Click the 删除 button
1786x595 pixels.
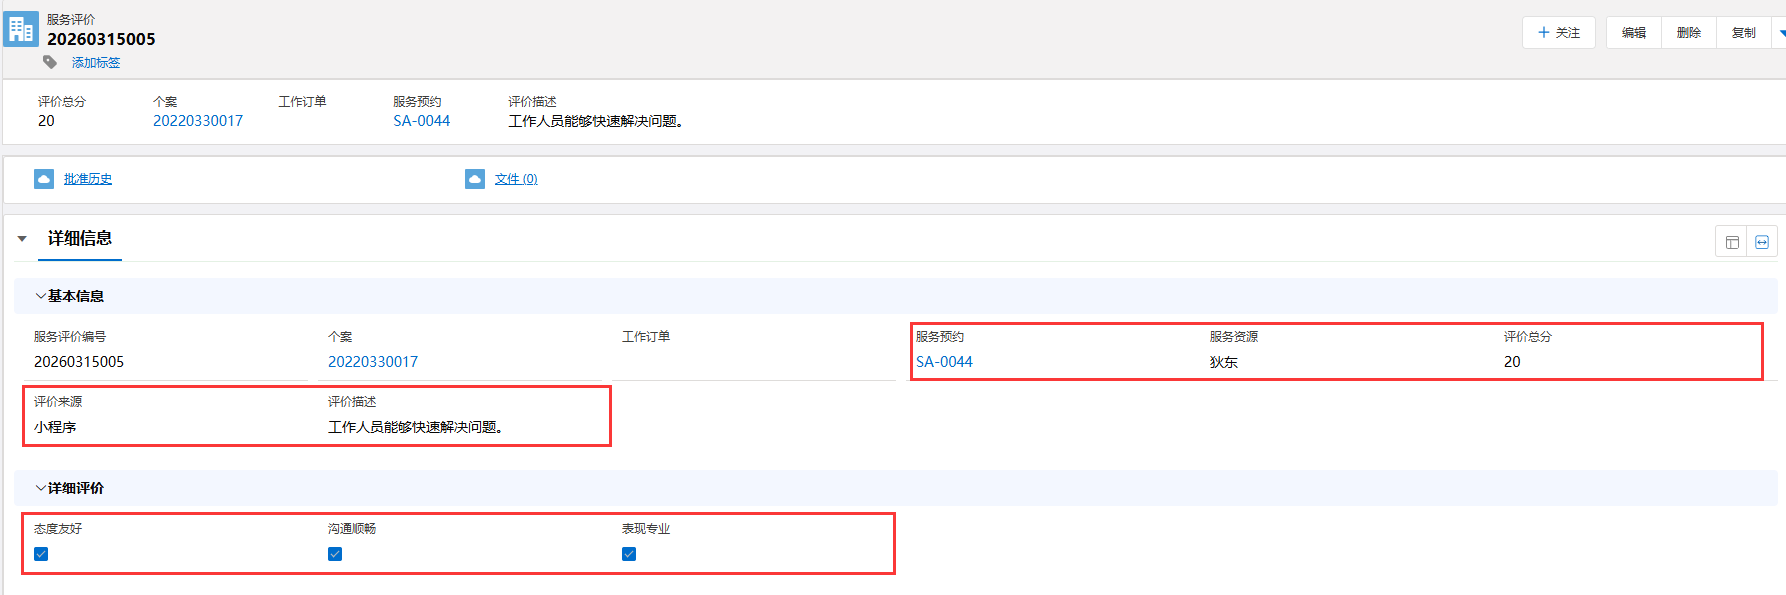(x=1689, y=33)
